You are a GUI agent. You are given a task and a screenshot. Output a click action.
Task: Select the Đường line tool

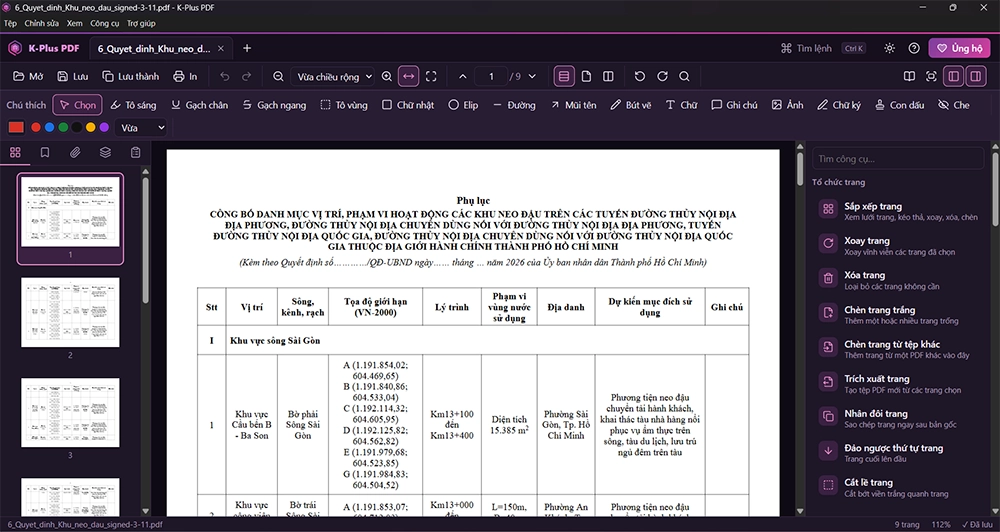514,105
